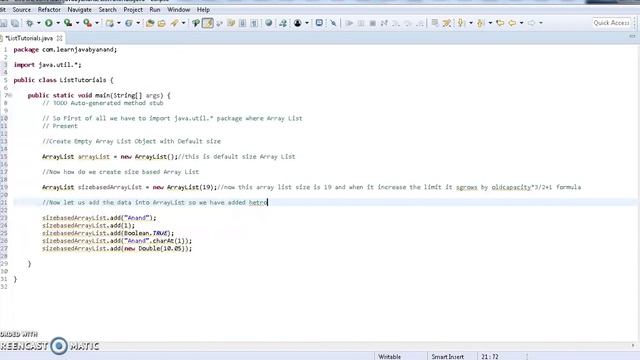Viewport: 640px width, 360px height.
Task: Open the Debug gear dropdown arrow
Action: pyautogui.click(x=39, y=23)
